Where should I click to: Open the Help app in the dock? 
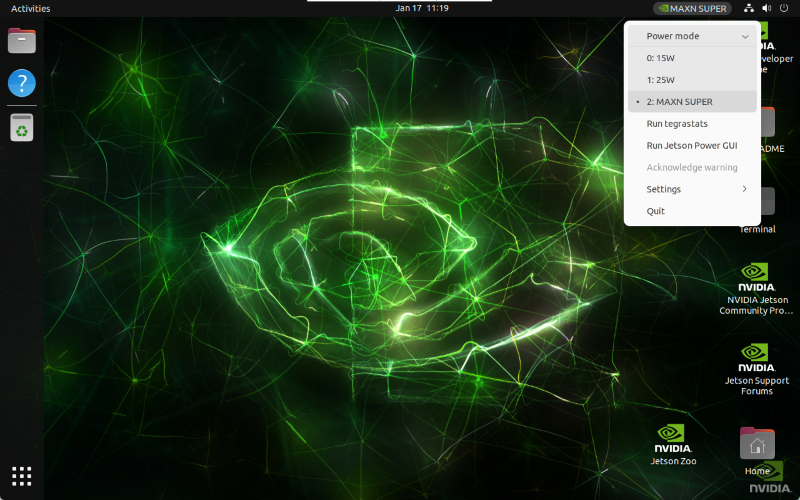pos(22,83)
